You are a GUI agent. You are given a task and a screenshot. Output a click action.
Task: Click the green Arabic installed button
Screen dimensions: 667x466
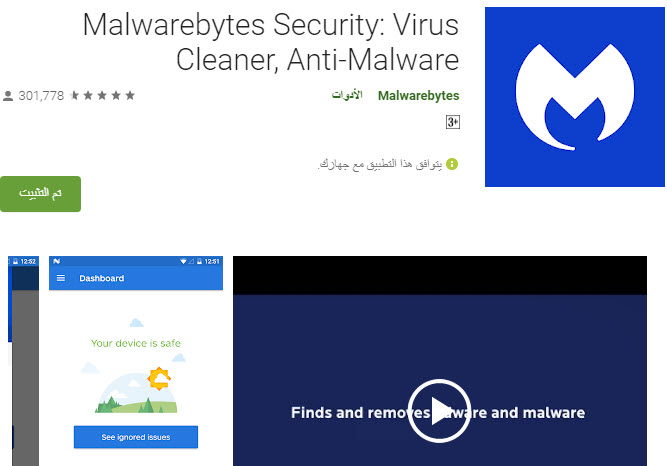(40, 194)
